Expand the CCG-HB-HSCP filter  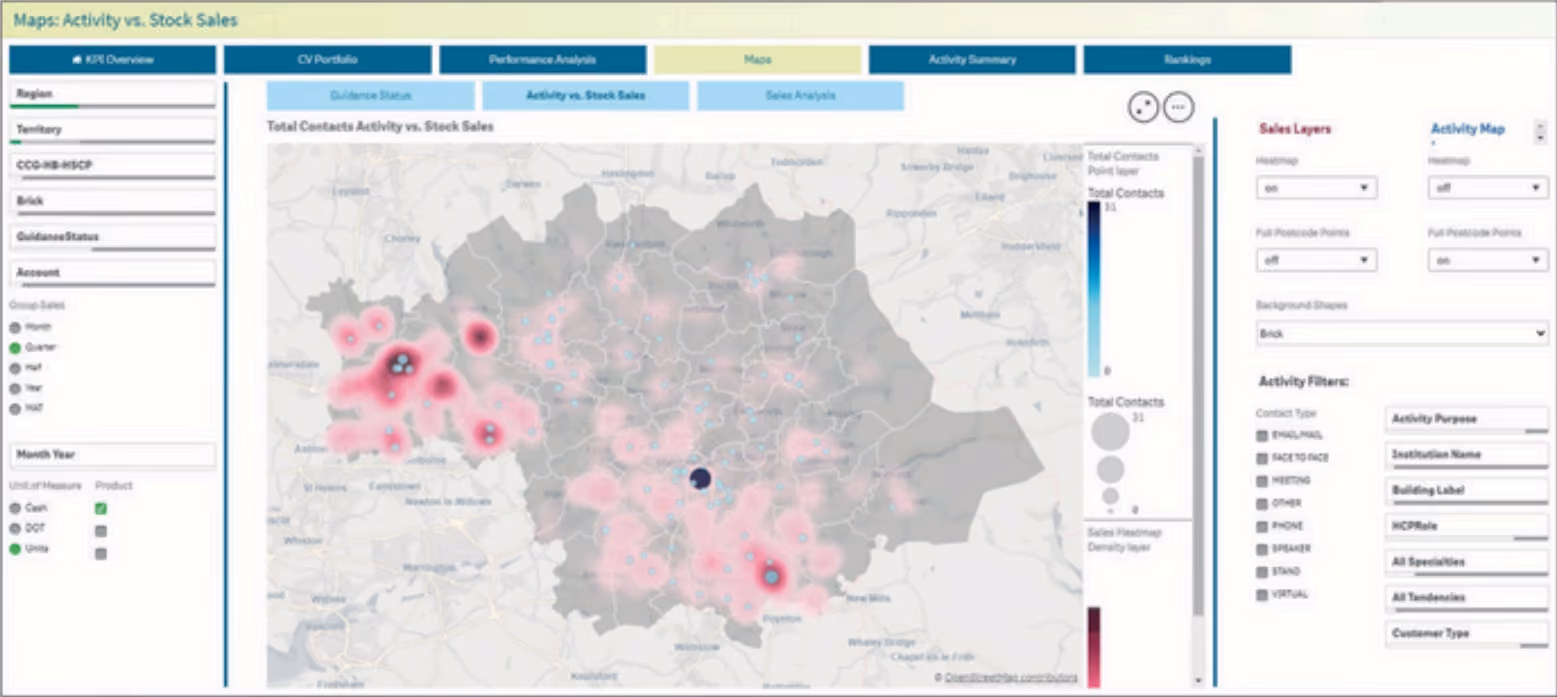click(x=113, y=166)
